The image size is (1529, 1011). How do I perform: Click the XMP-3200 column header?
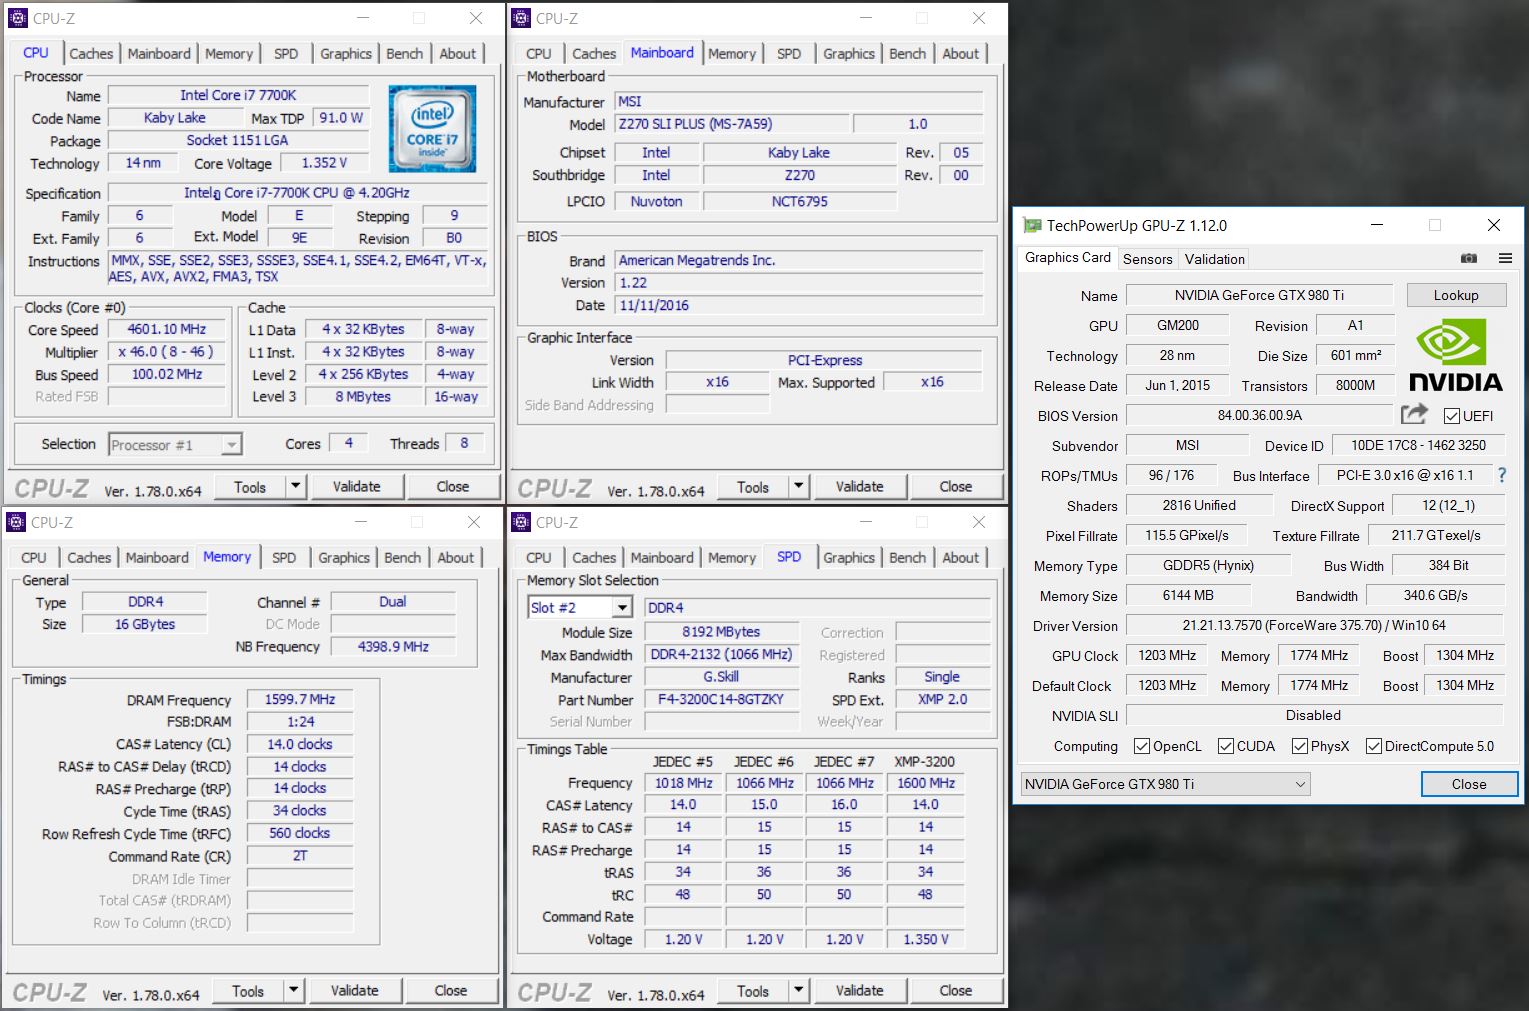click(x=925, y=761)
